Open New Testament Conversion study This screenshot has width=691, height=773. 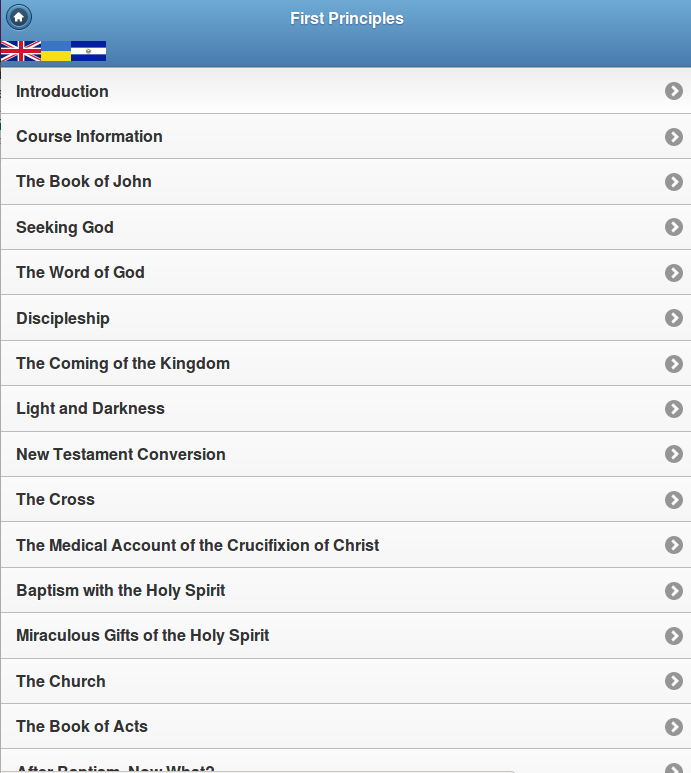click(346, 454)
